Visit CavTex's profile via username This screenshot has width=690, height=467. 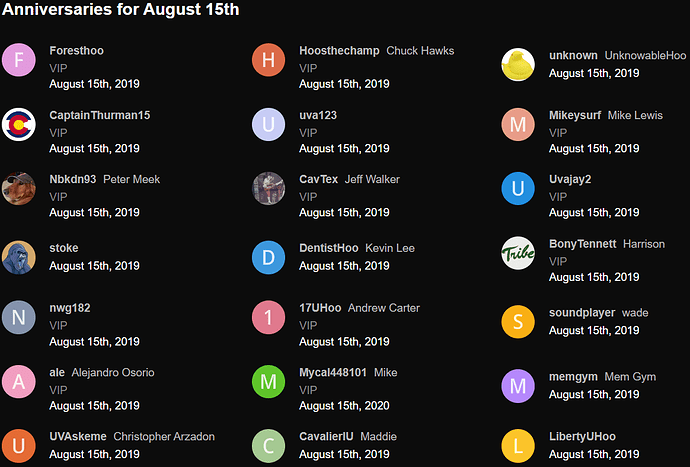318,180
